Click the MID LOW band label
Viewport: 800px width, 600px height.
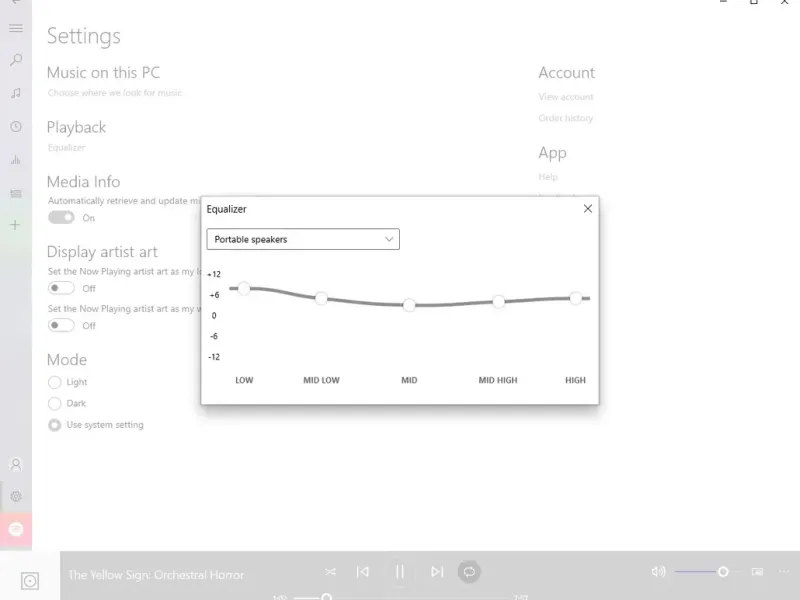click(321, 380)
